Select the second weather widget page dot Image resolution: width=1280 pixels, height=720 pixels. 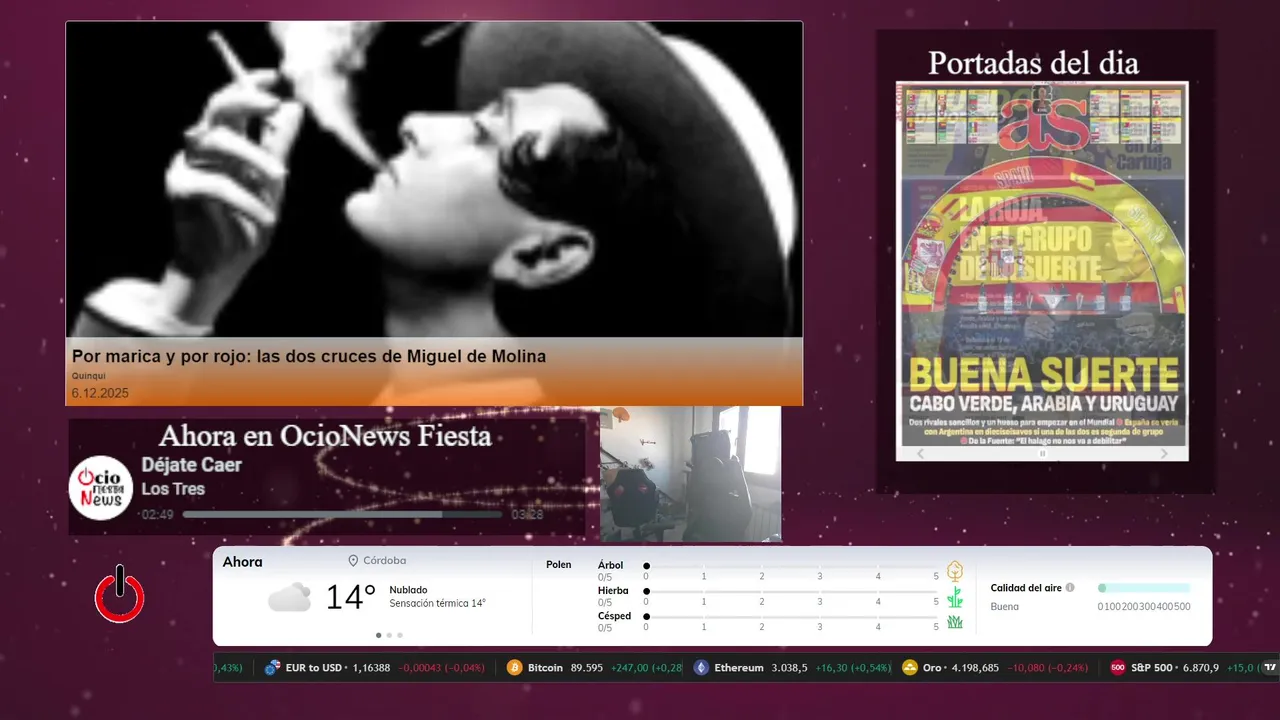click(x=389, y=635)
